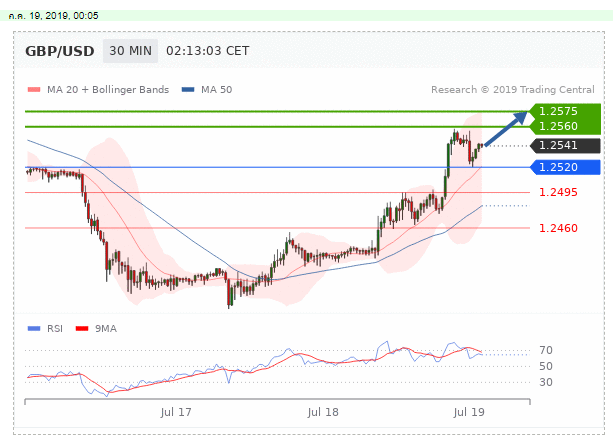This screenshot has height=442, width=613.
Task: Click the RSI 30 level label
Action: click(x=546, y=382)
